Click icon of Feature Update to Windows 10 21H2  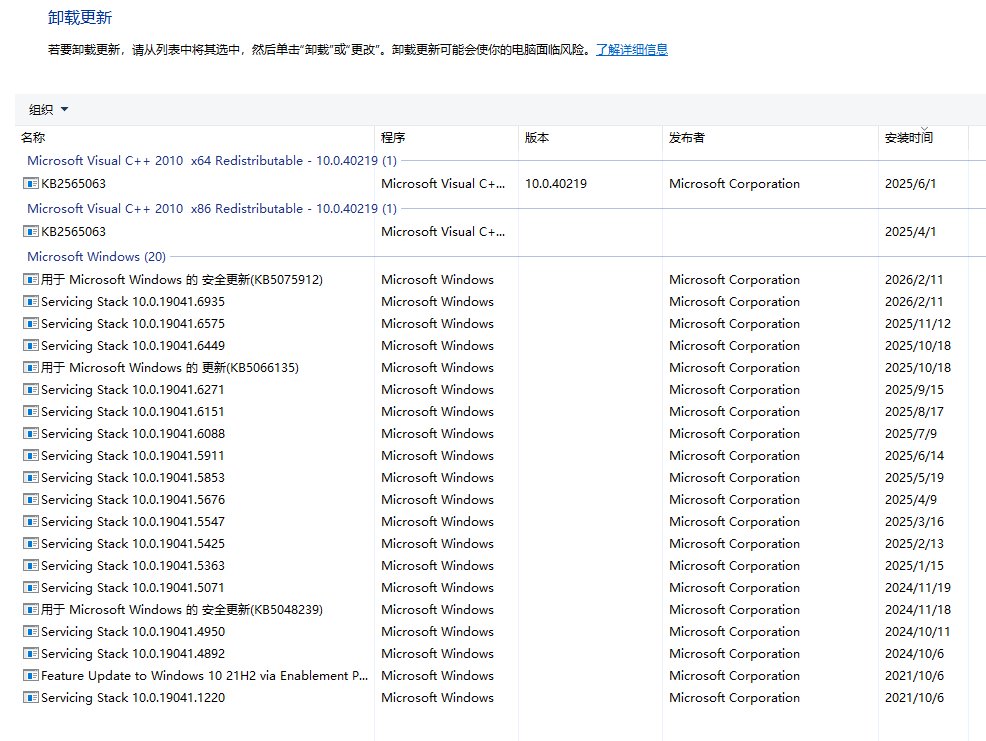[x=30, y=676]
